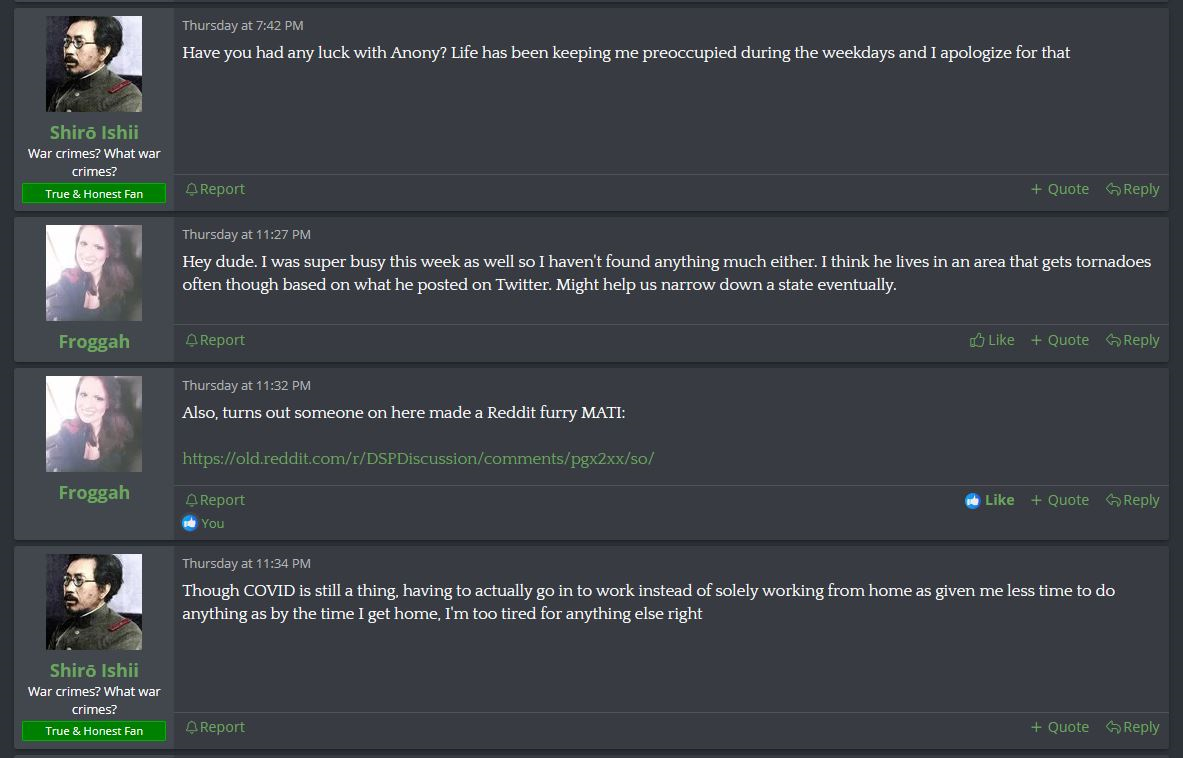Reply to the 11:34 PM COVID post
1183x758 pixels.
click(1132, 727)
